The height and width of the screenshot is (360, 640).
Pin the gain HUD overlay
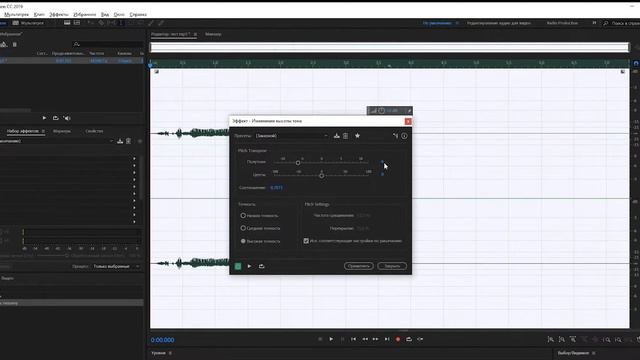pos(409,111)
